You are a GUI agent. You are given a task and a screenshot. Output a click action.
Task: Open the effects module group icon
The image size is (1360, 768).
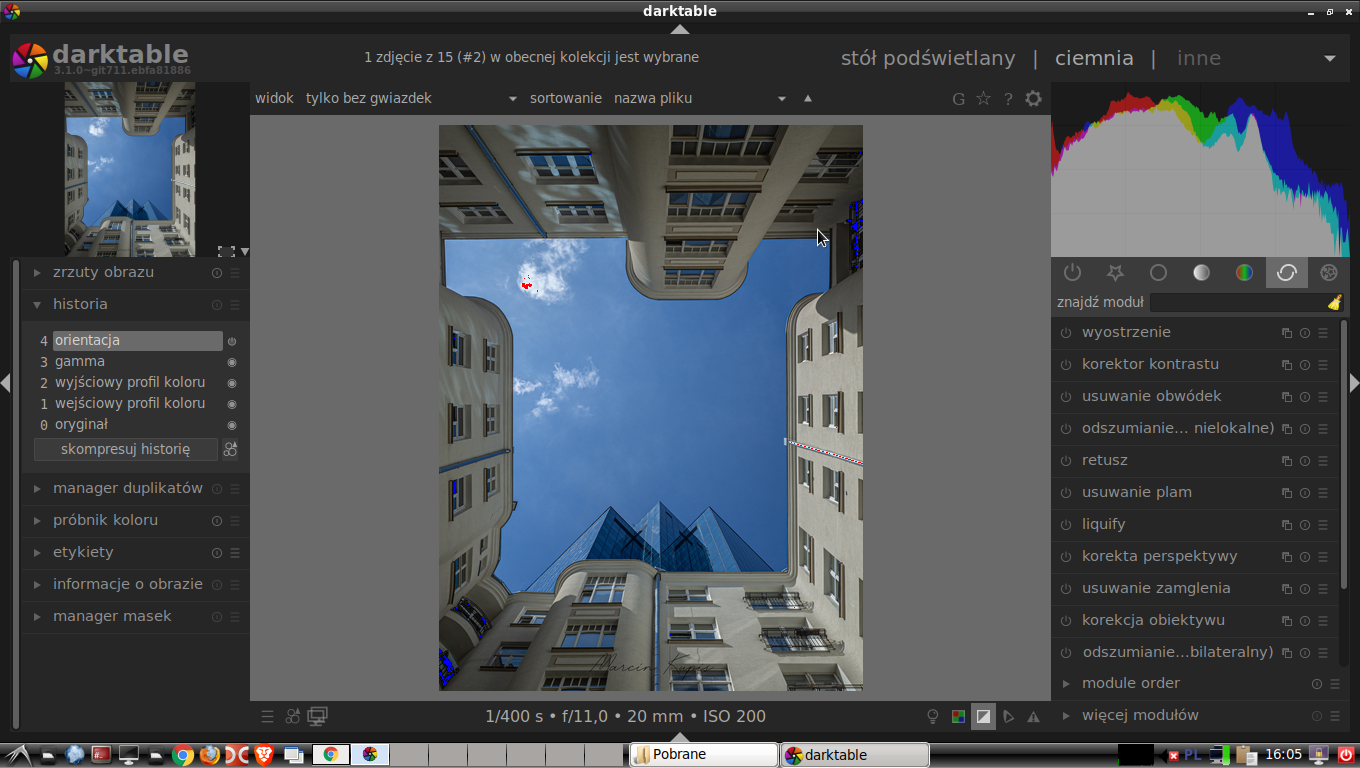(1329, 272)
